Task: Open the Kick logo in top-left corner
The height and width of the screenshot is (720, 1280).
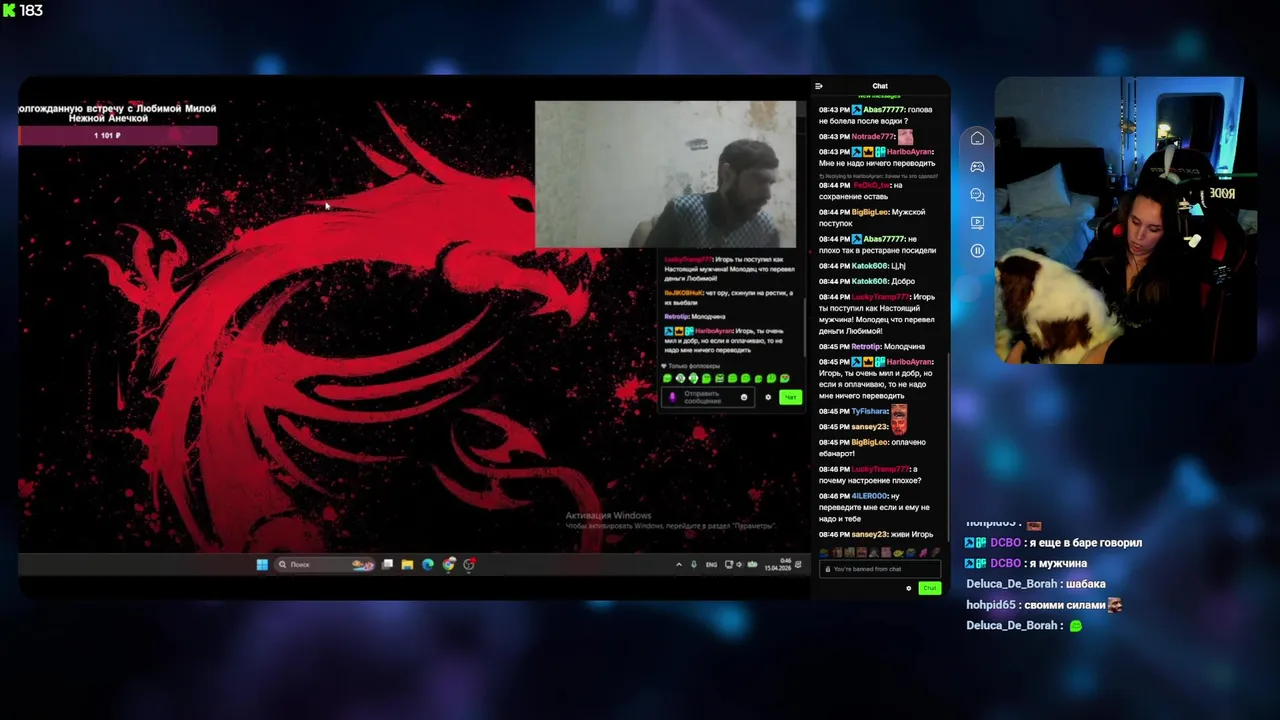Action: pyautogui.click(x=9, y=10)
